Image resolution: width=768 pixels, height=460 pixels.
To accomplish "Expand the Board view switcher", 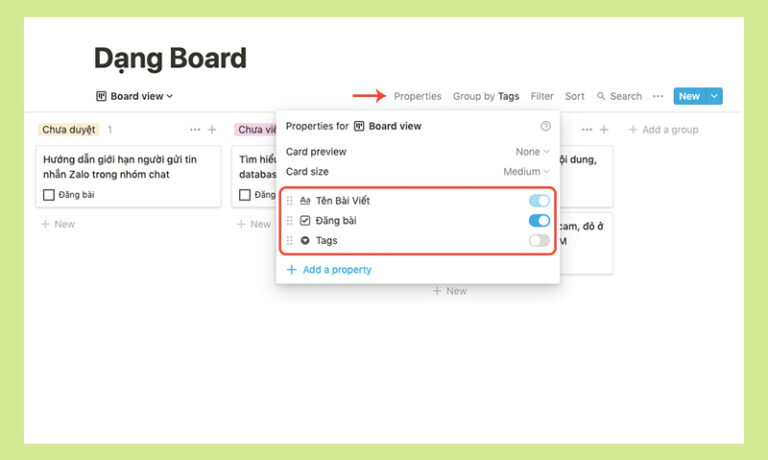I will click(135, 97).
